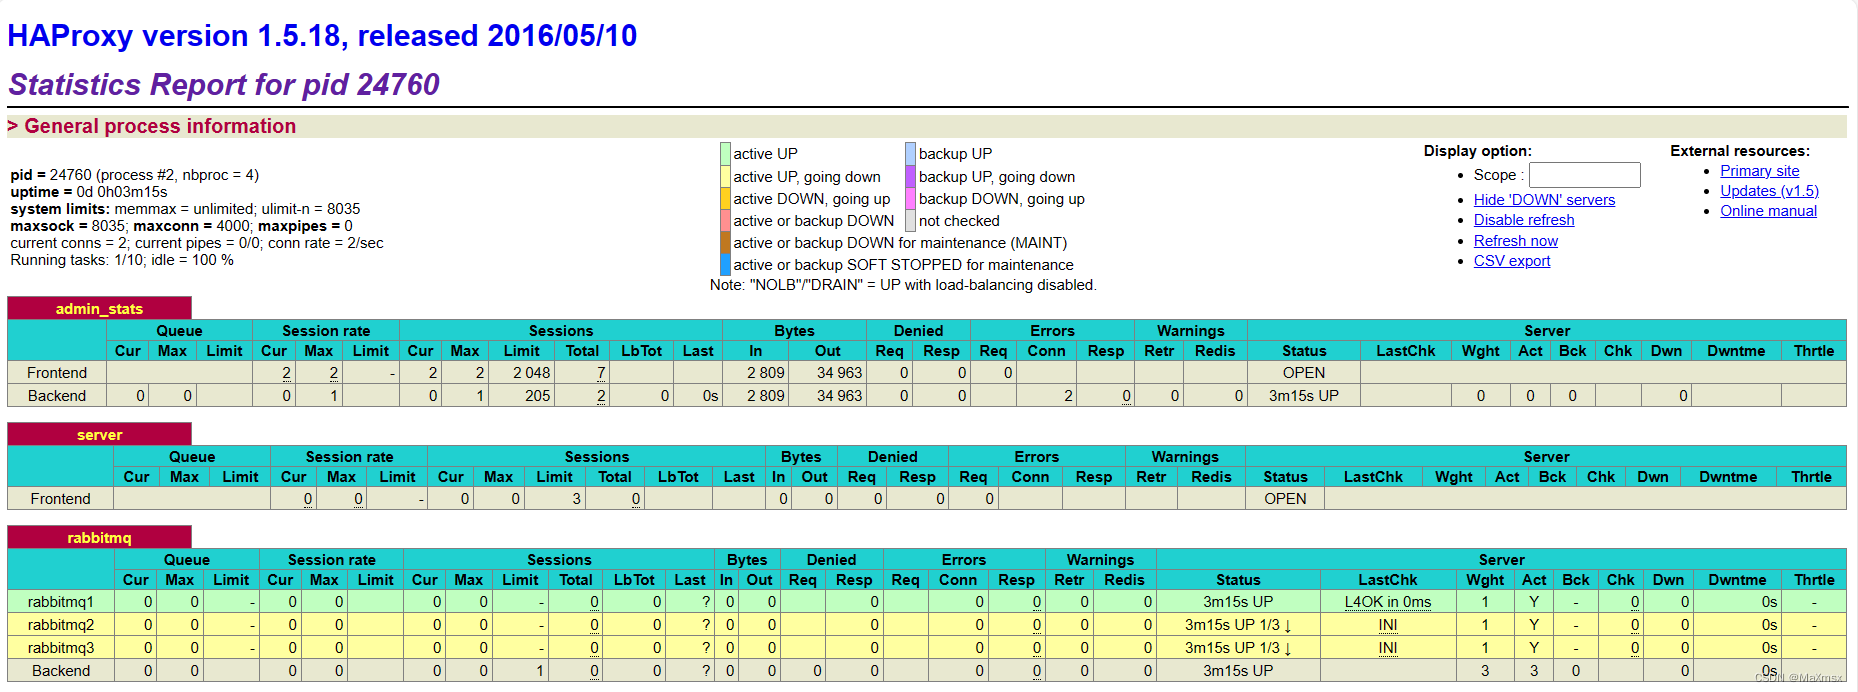Open the Primary site link

click(x=1759, y=171)
